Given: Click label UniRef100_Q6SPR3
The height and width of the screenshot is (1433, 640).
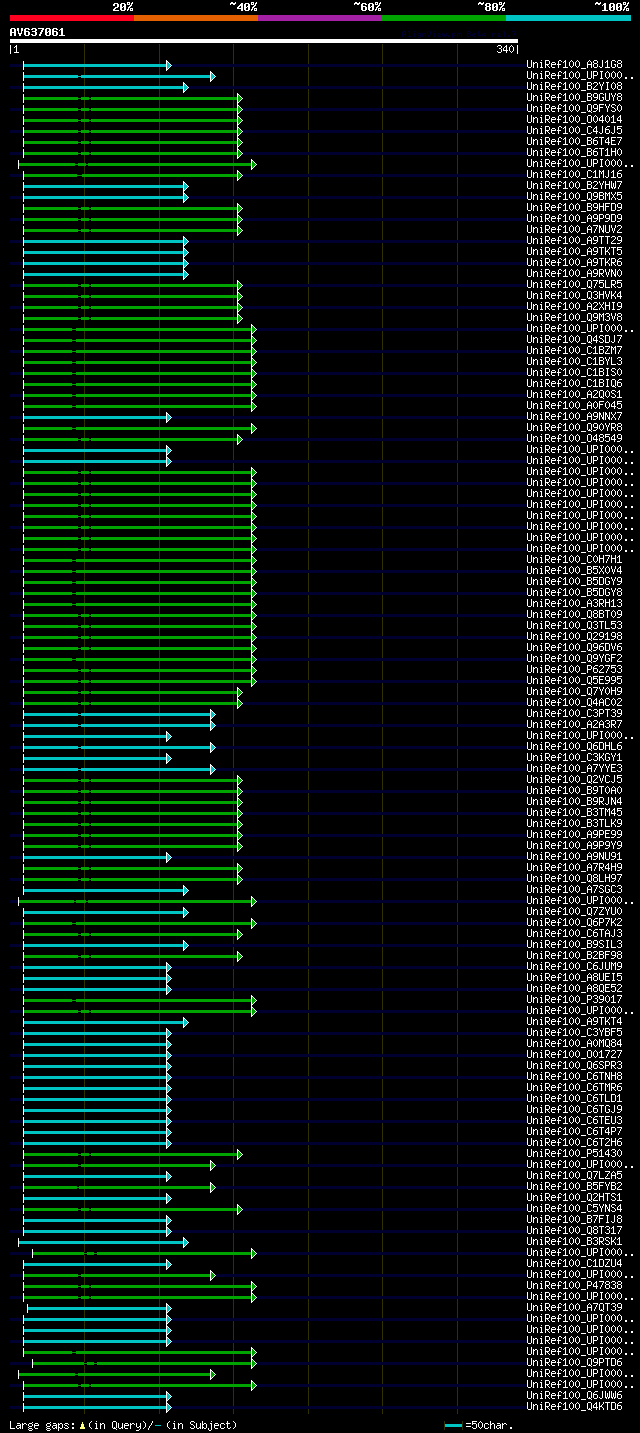Looking at the screenshot, I should tap(574, 1066).
